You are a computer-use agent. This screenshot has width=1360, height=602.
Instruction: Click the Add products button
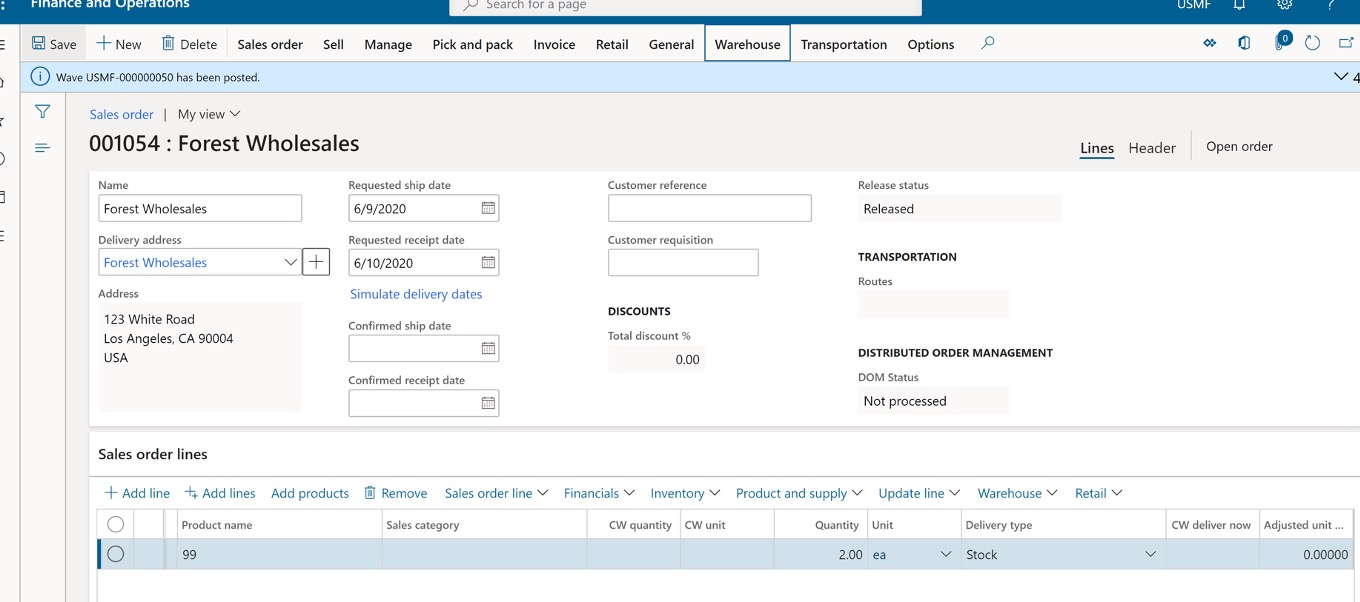coord(310,492)
